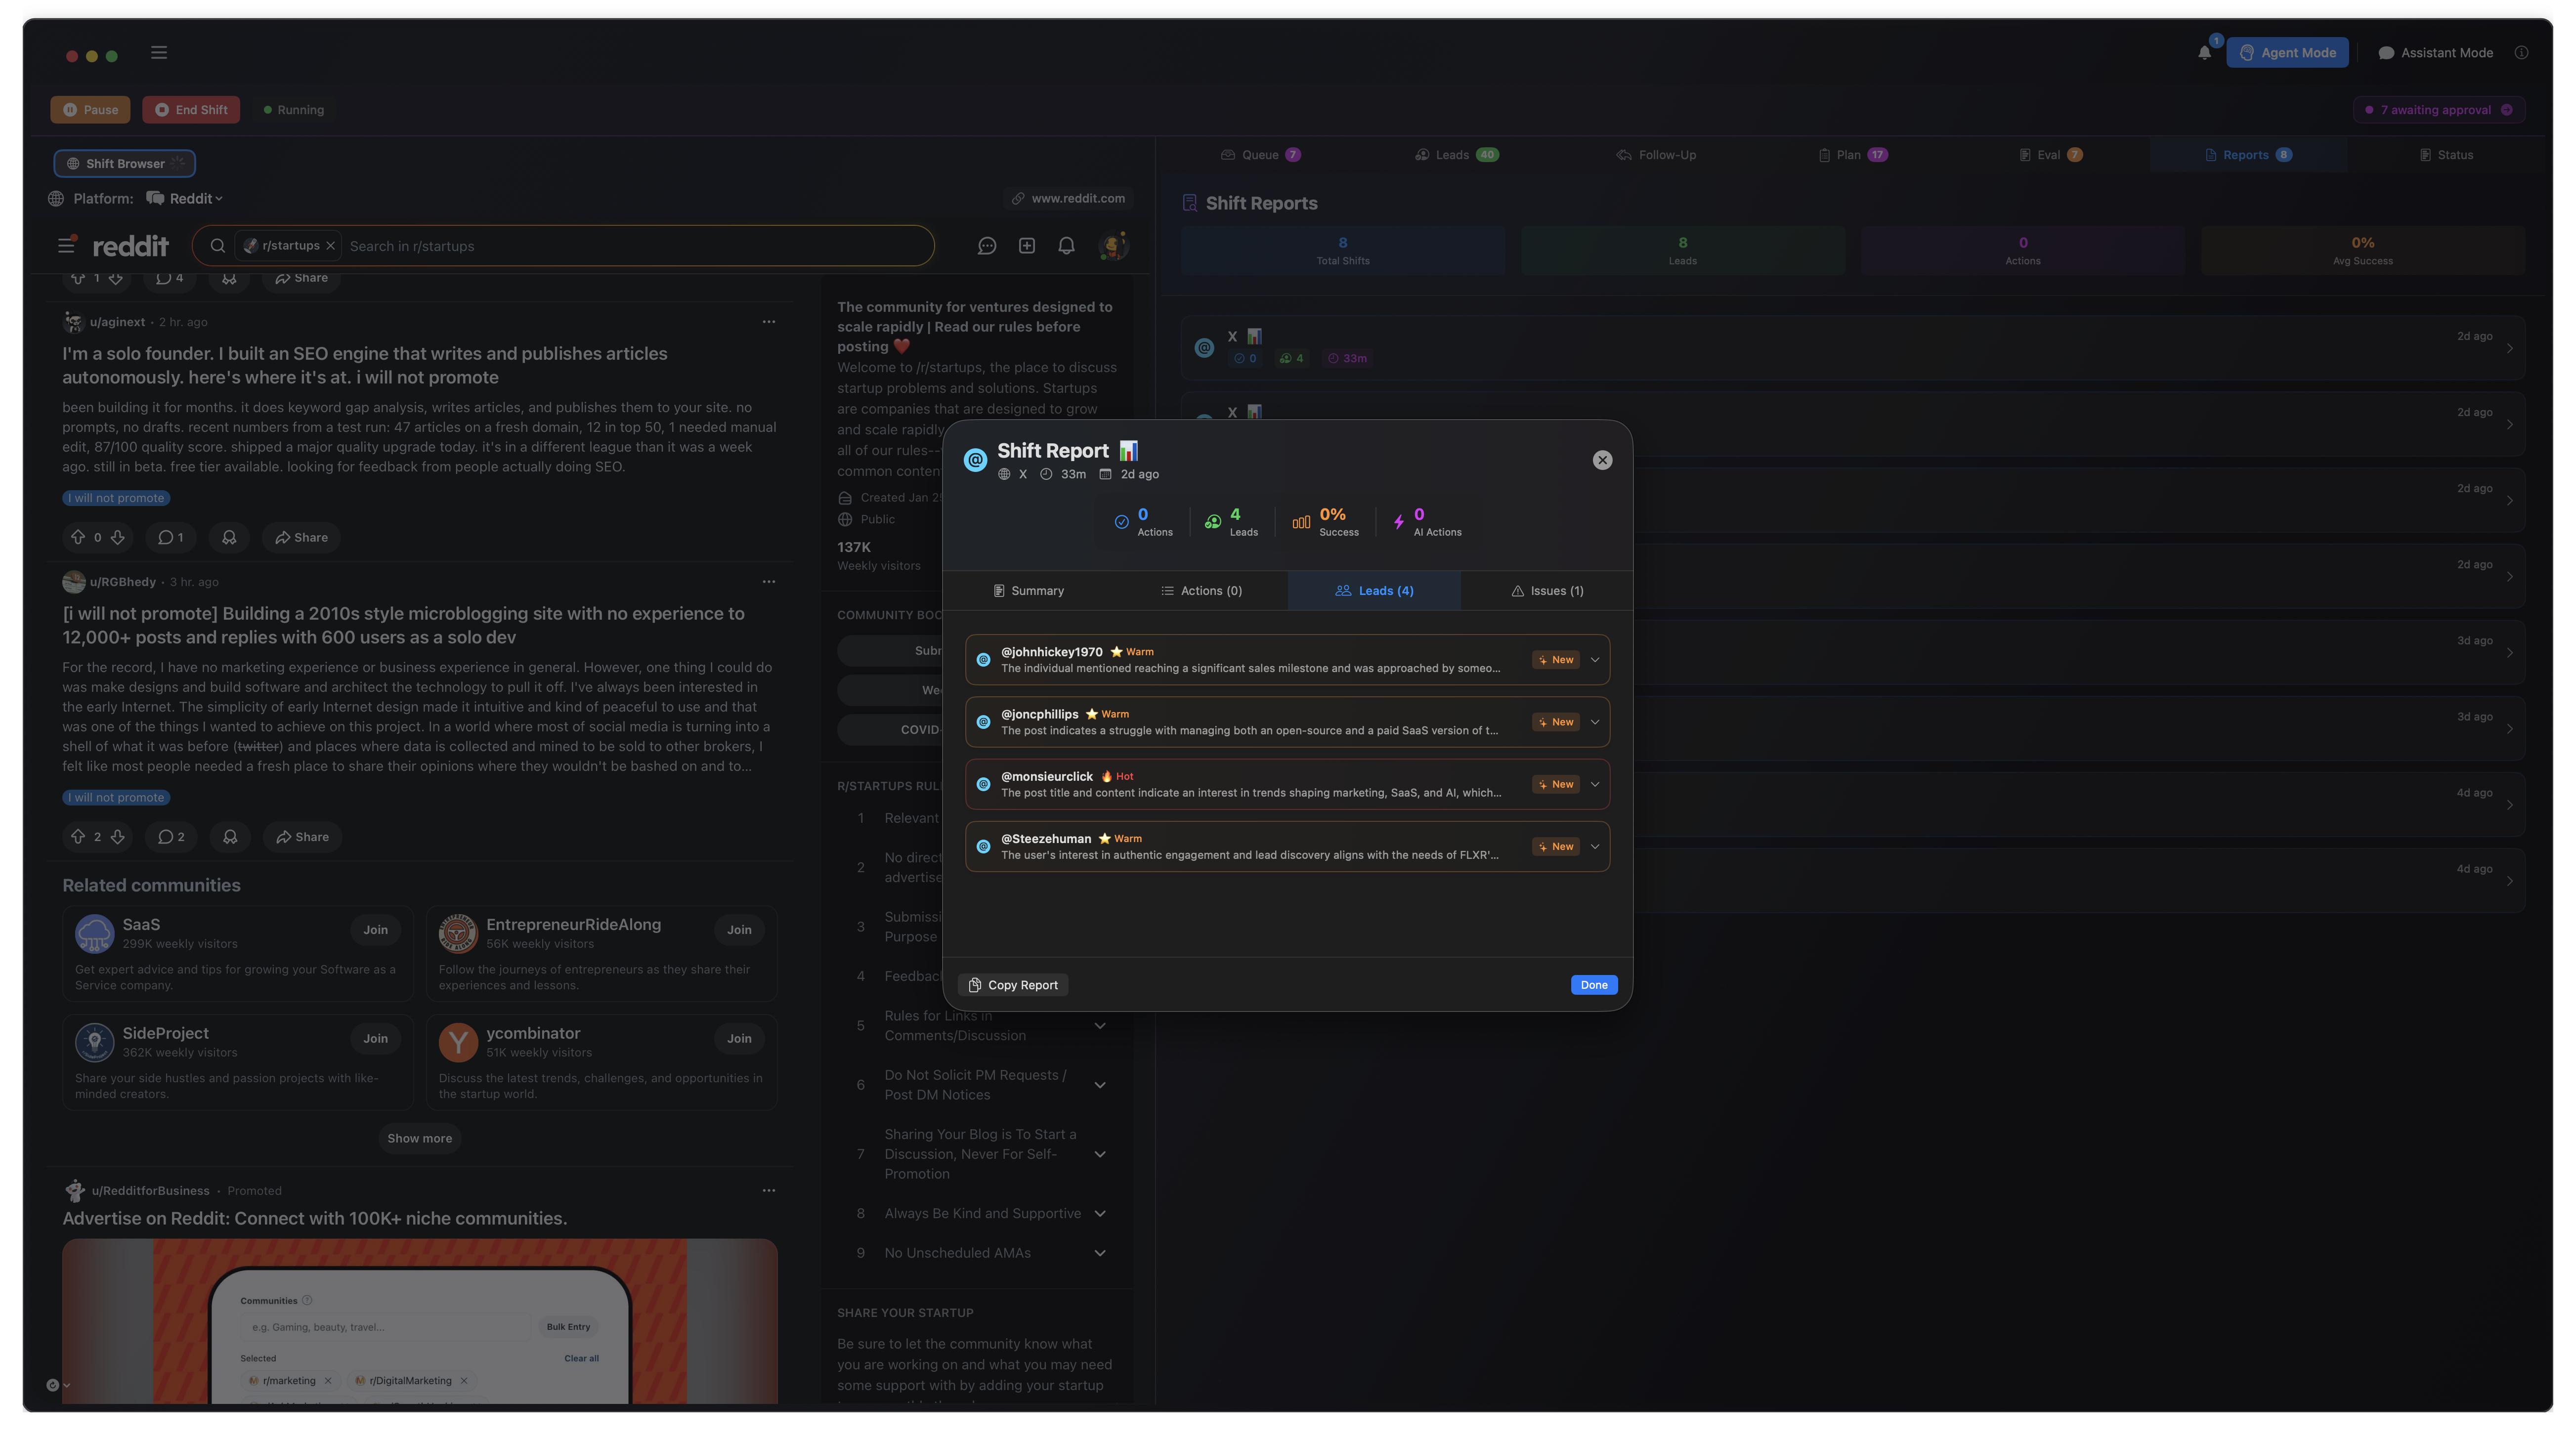The image size is (2576, 1439).
Task: Open first X shift report row
Action: click(x=1852, y=348)
